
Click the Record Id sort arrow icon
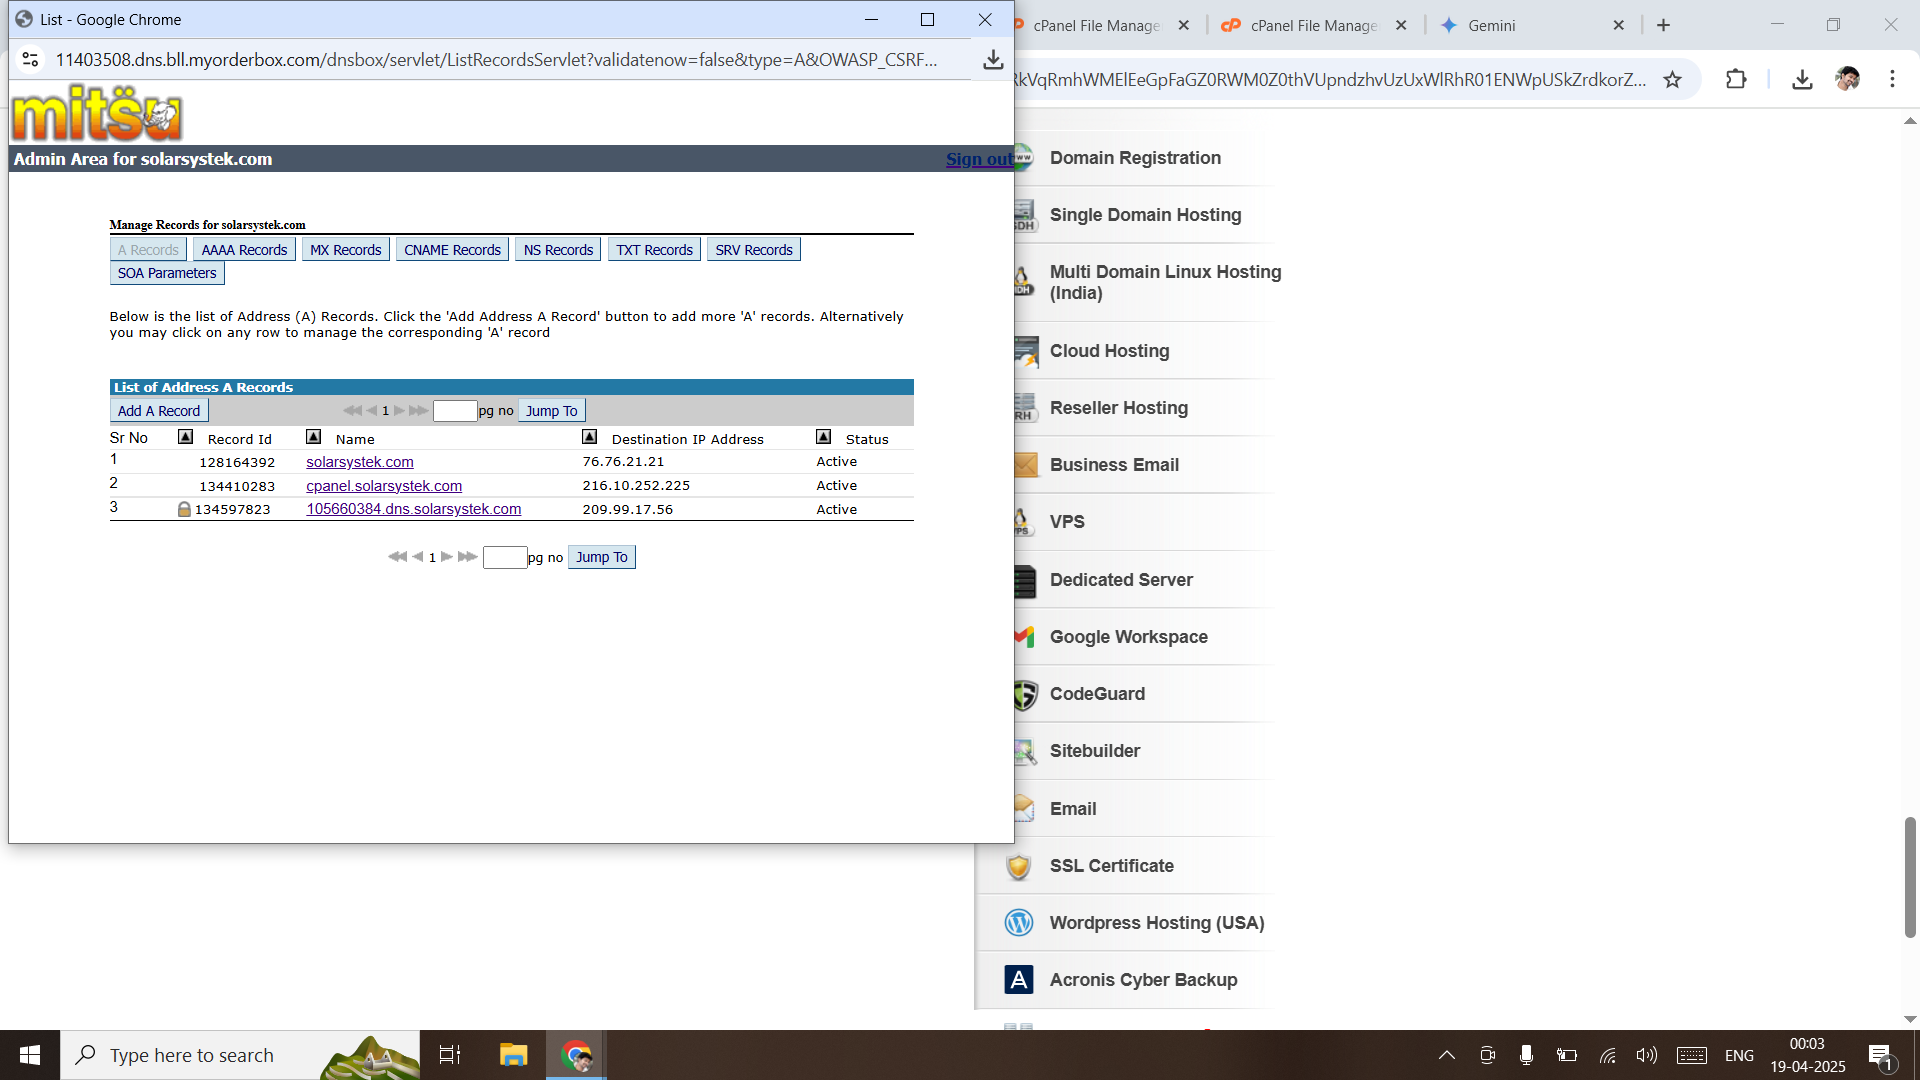pyautogui.click(x=185, y=437)
